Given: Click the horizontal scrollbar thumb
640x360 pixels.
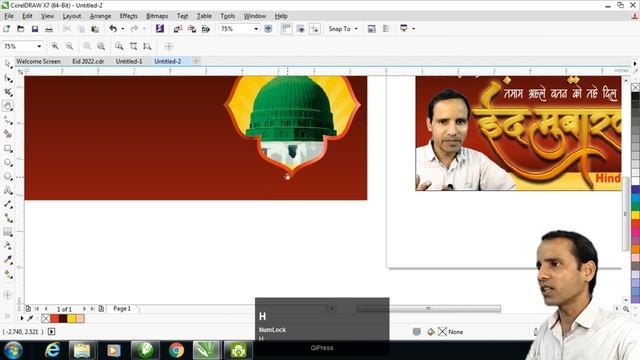Looking at the screenshot, I should point(428,309).
